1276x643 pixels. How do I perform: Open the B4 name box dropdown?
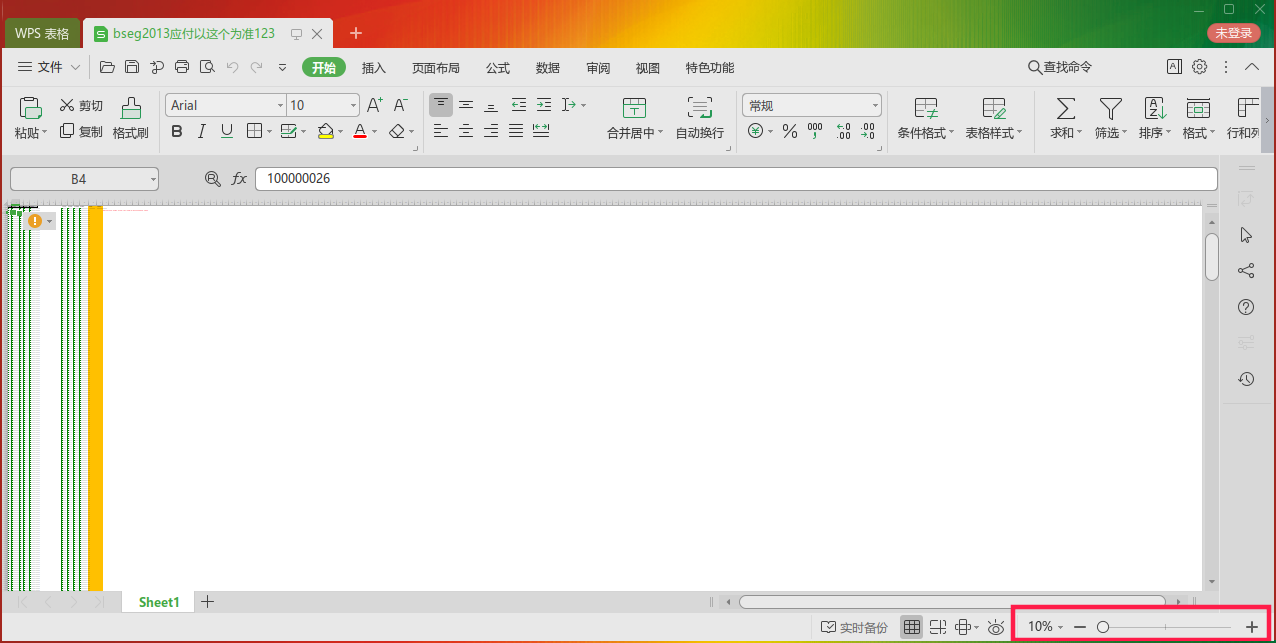click(x=153, y=179)
